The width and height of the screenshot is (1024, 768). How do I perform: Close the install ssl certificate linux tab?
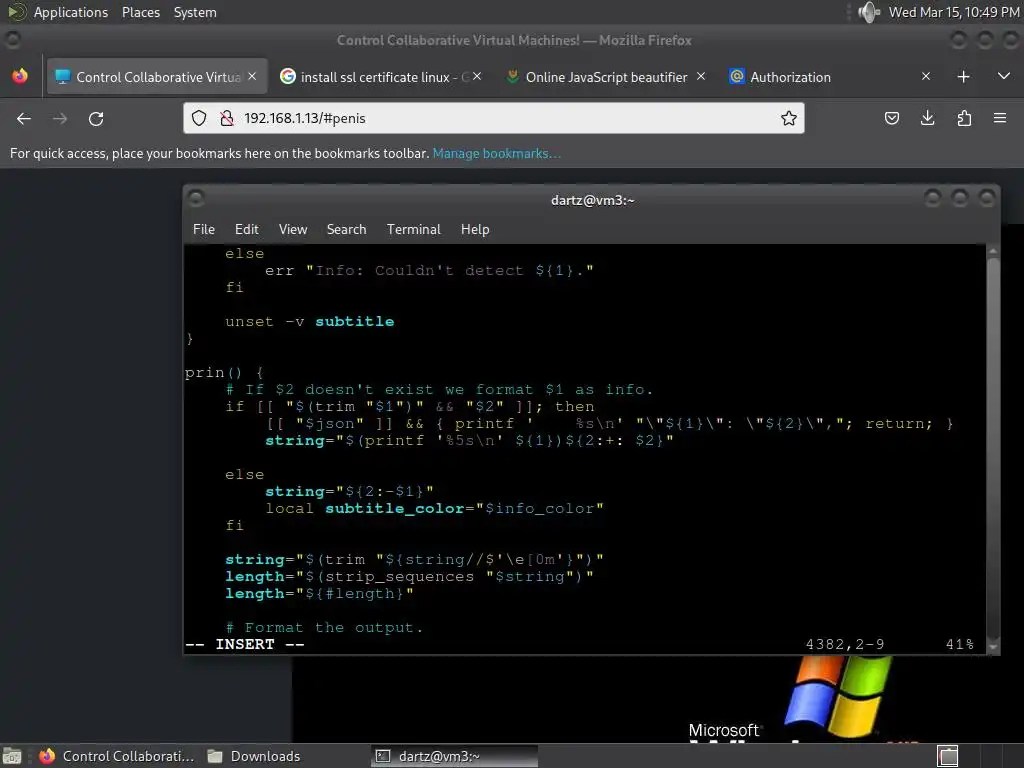(x=477, y=76)
